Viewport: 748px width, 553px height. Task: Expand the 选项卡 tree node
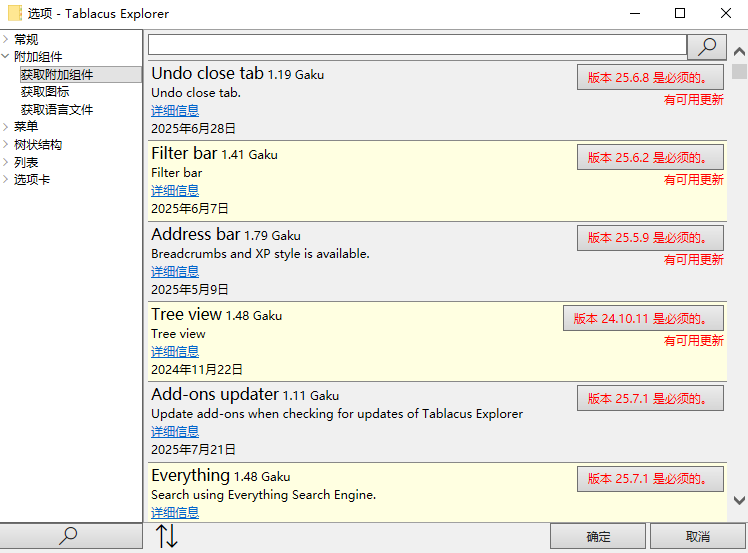[6, 179]
